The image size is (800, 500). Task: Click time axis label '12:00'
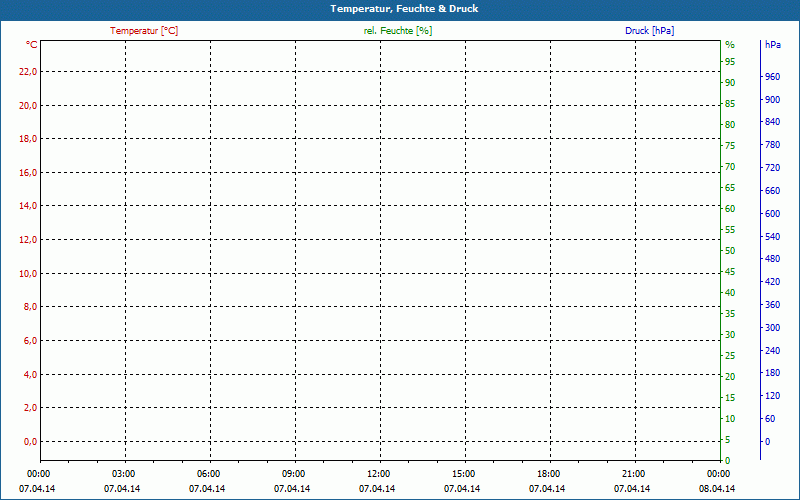(x=379, y=474)
